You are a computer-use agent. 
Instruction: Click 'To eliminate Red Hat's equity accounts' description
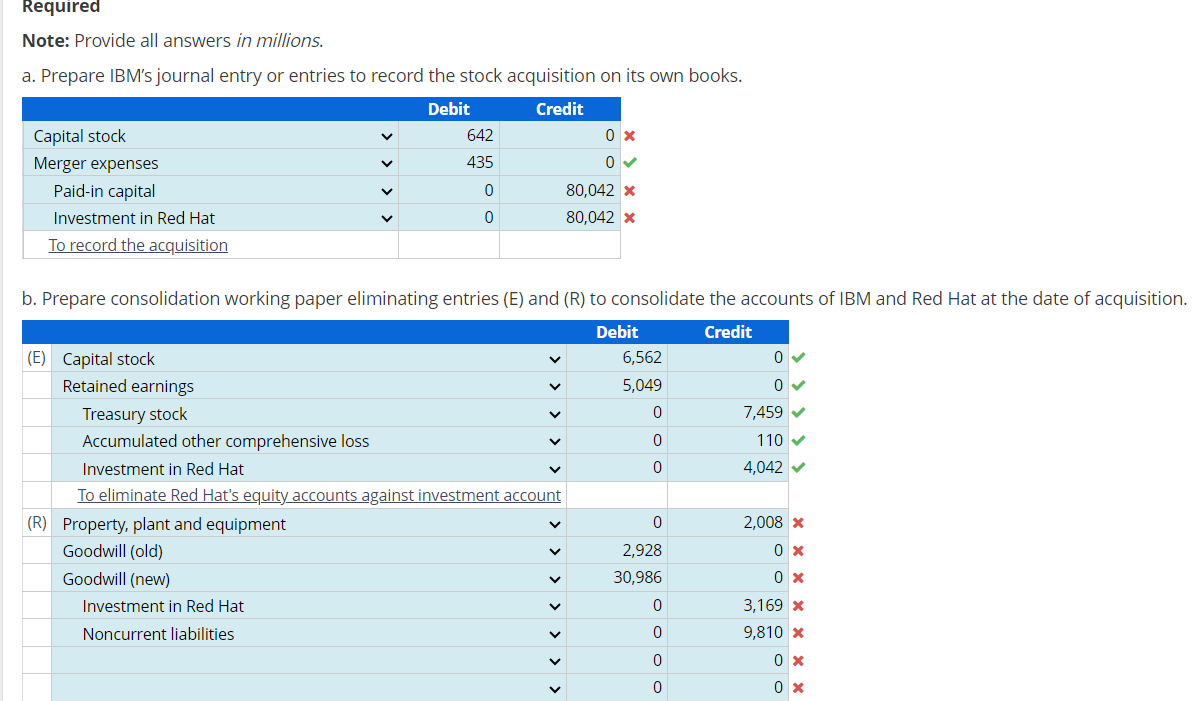(319, 496)
